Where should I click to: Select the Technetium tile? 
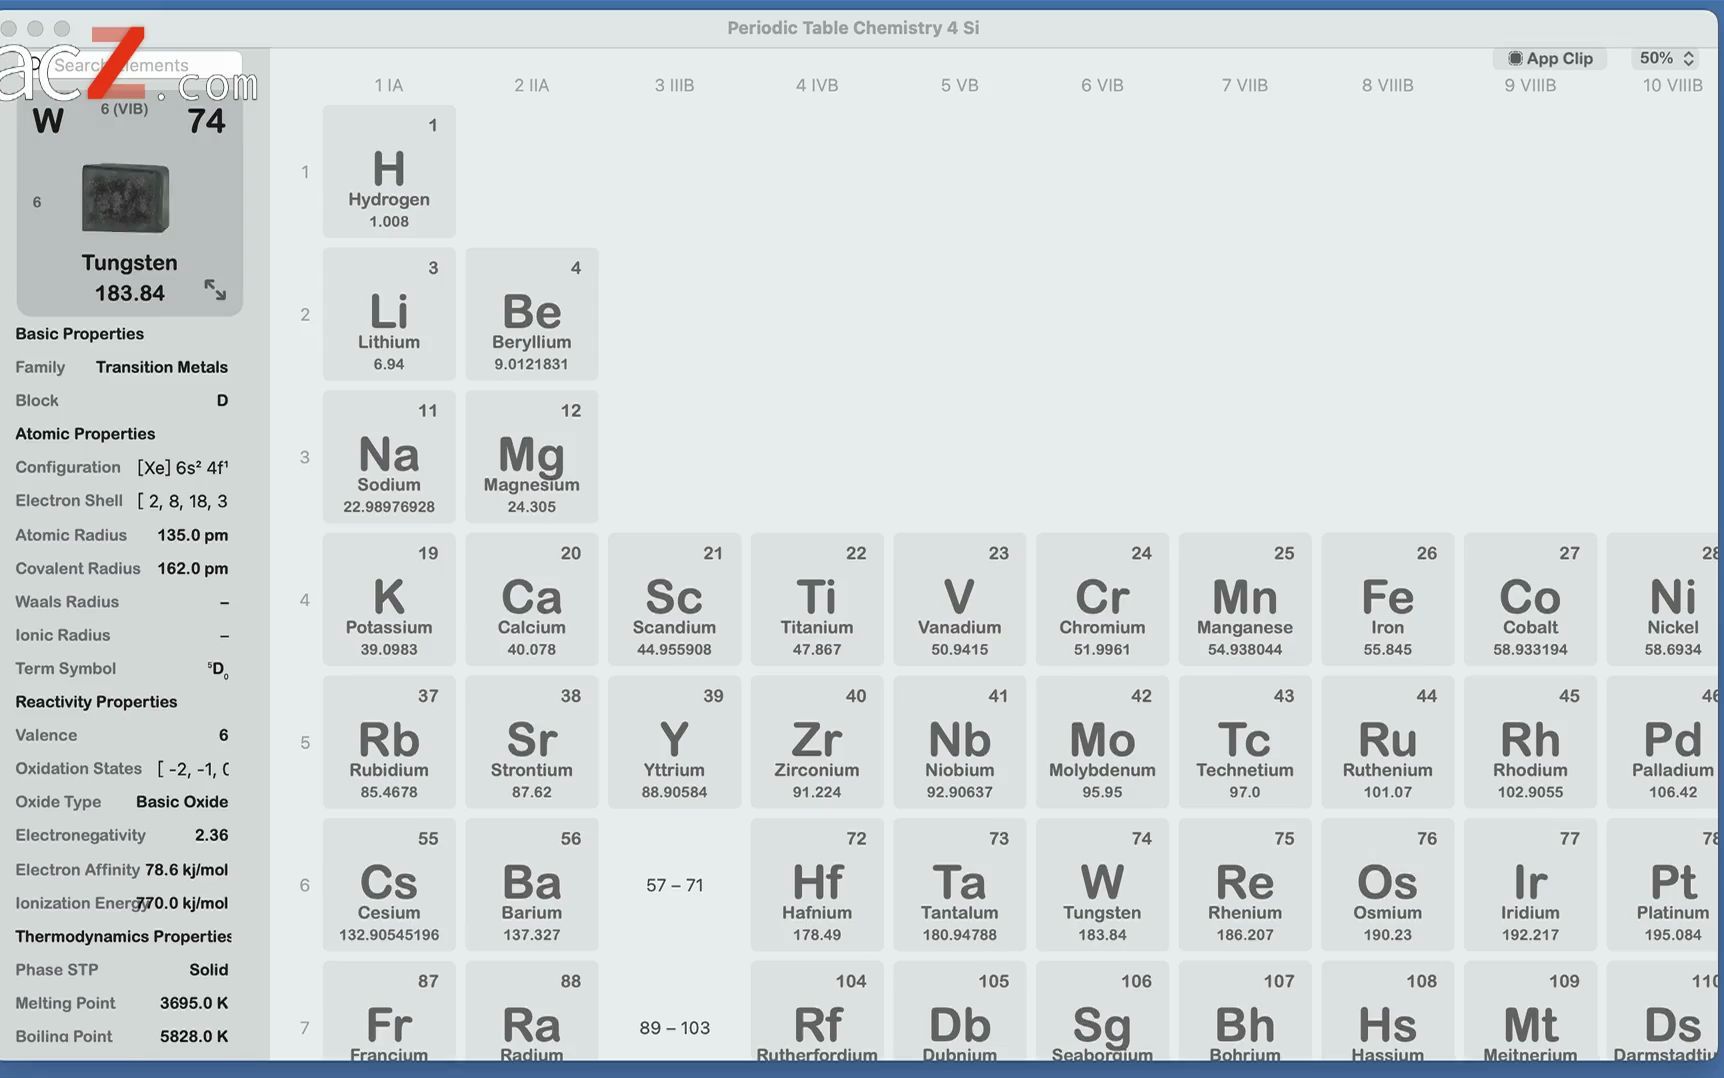click(1244, 742)
